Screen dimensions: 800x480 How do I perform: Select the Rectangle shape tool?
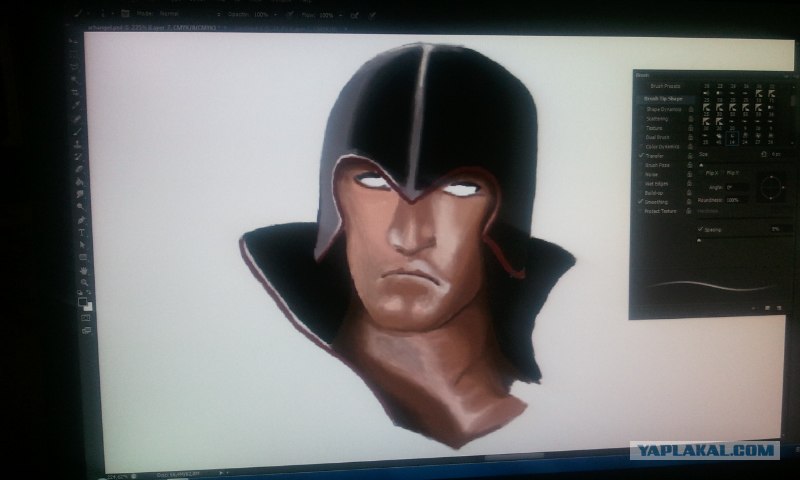pos(83,257)
